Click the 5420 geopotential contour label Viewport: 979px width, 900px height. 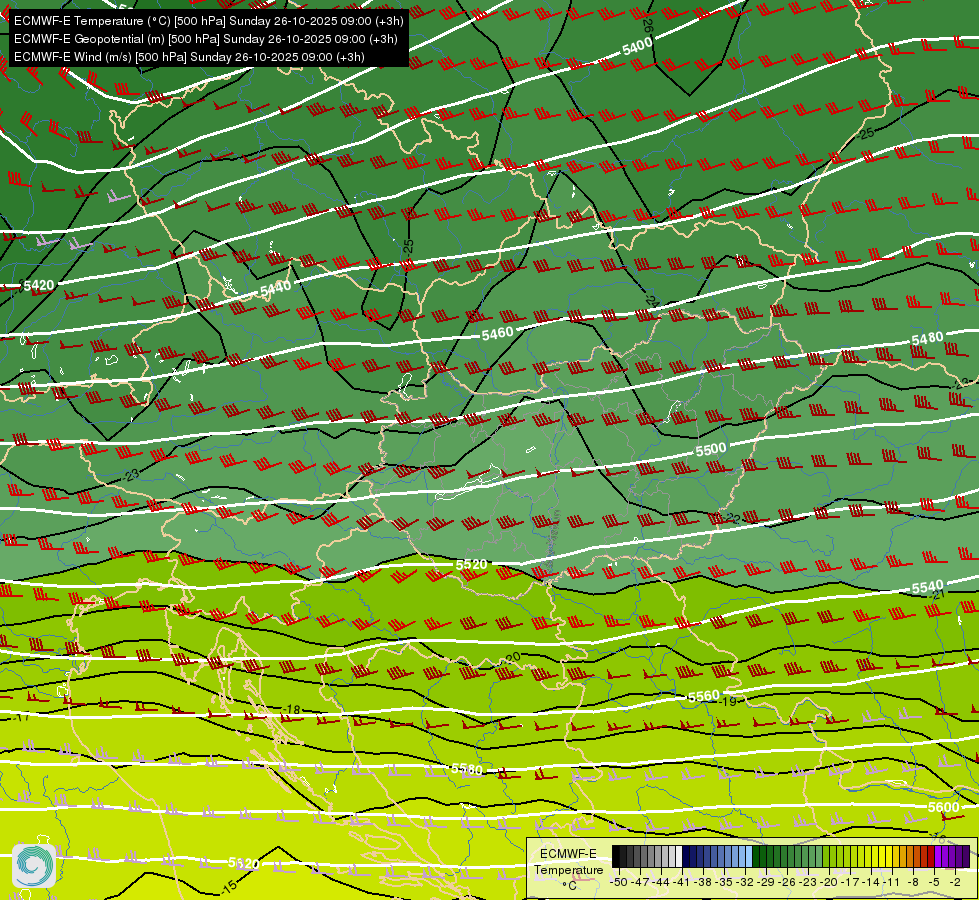(39, 285)
